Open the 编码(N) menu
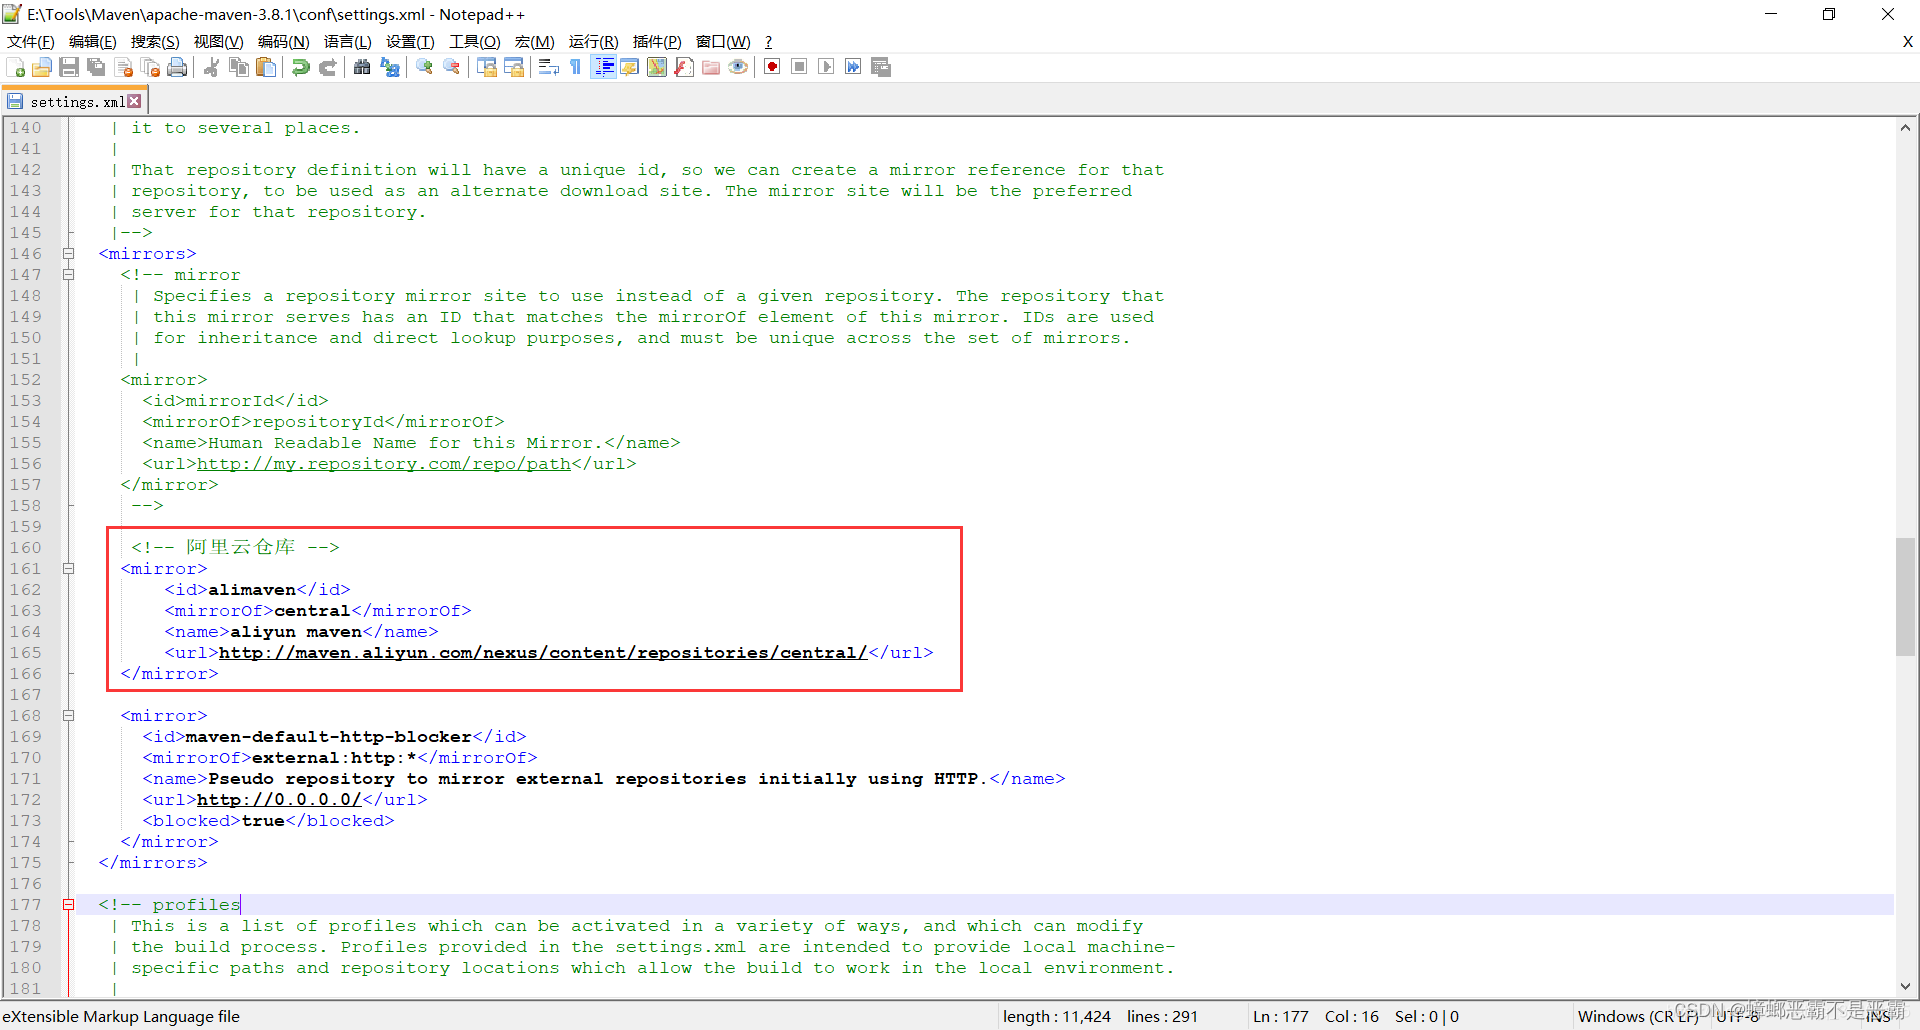Viewport: 1920px width, 1030px height. [x=283, y=41]
